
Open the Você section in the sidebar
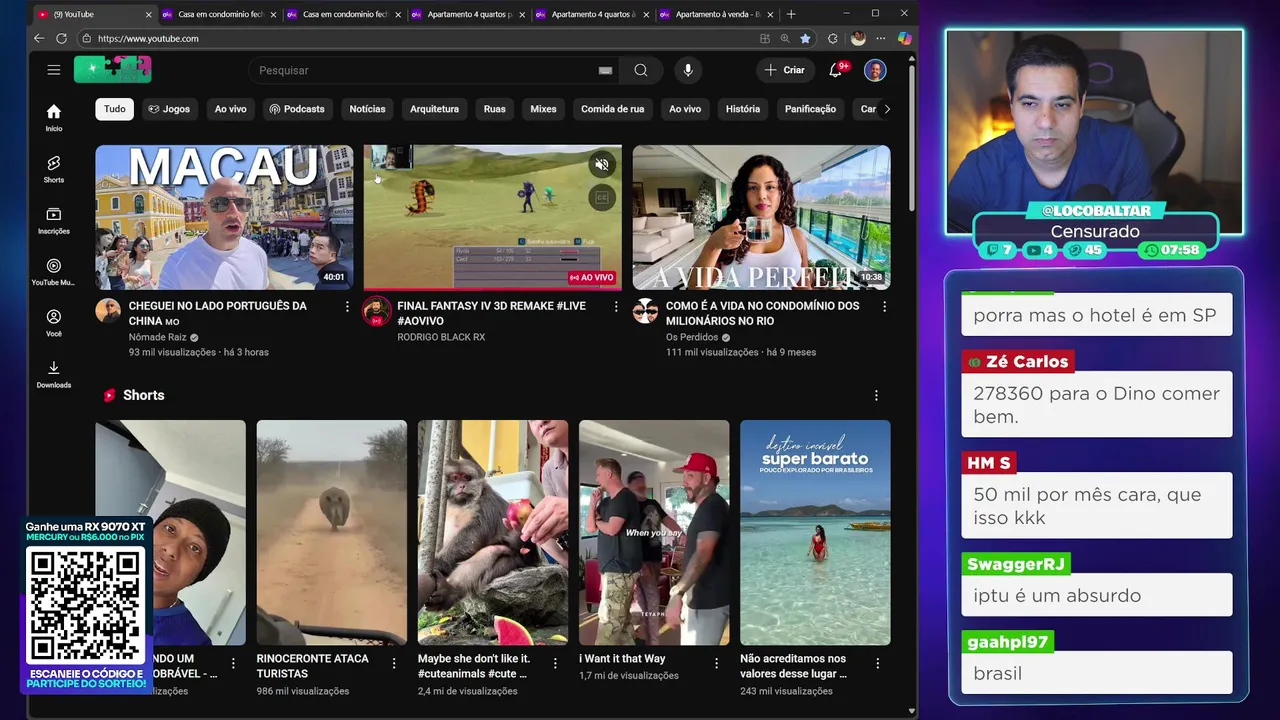pyautogui.click(x=54, y=322)
